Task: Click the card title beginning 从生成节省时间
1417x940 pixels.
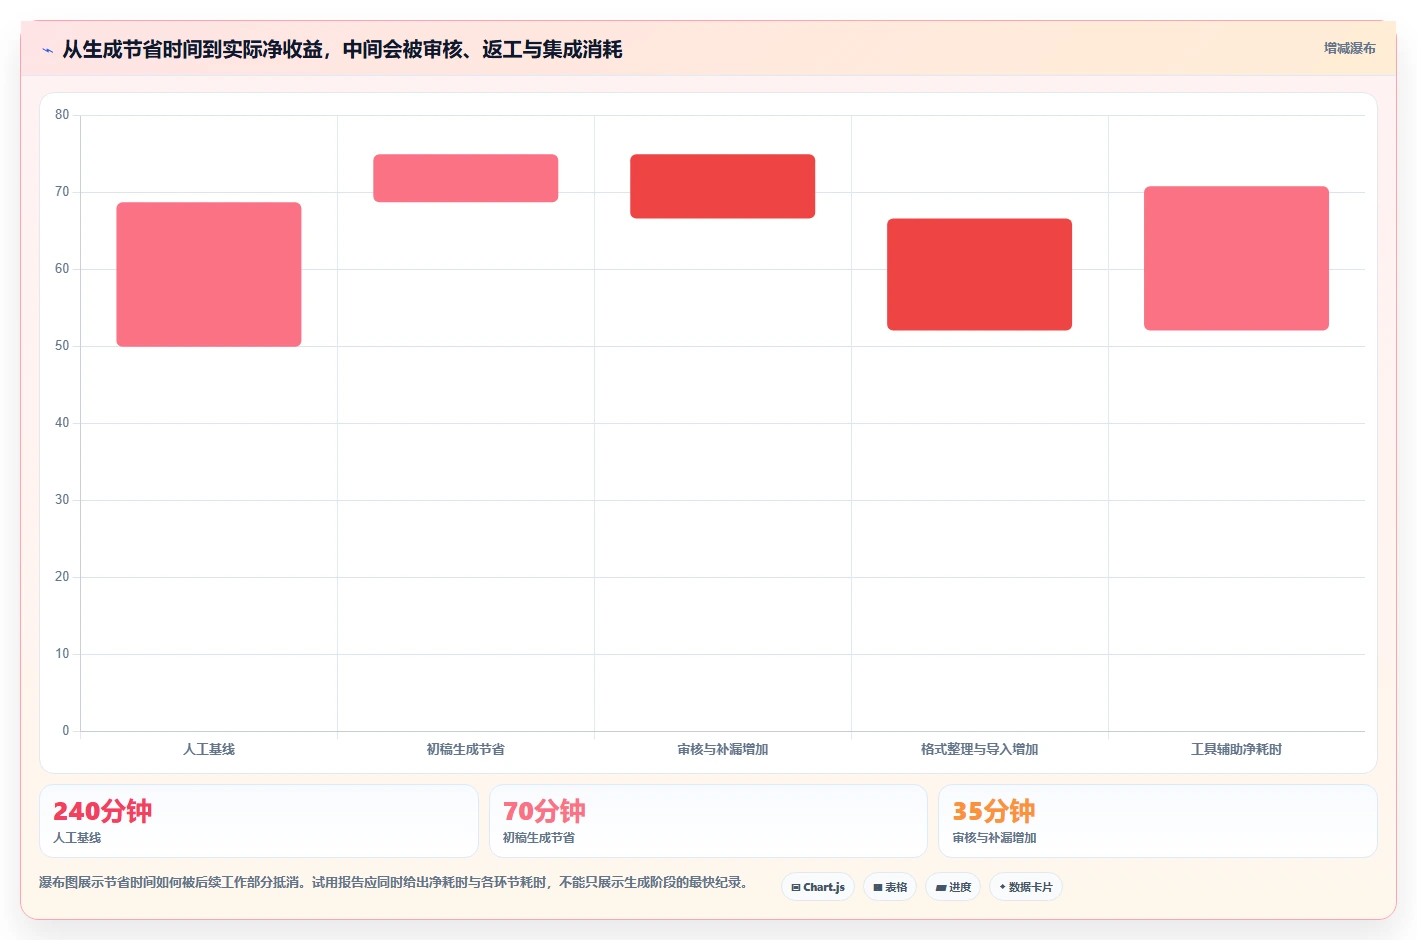Action: click(342, 50)
